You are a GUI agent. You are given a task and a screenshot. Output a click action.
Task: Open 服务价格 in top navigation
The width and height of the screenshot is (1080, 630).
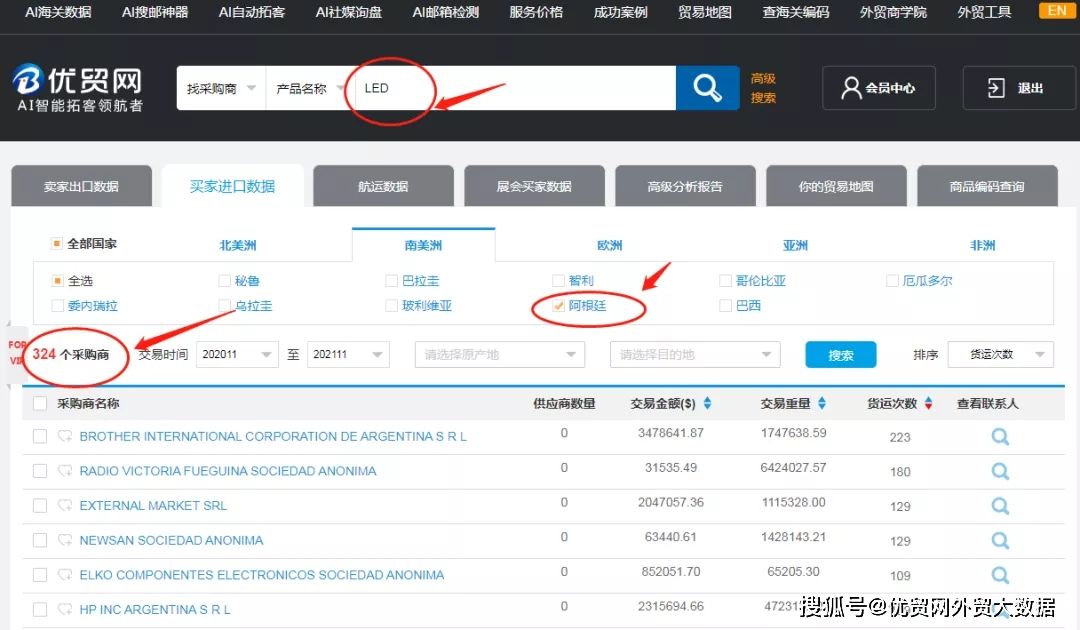coord(536,12)
